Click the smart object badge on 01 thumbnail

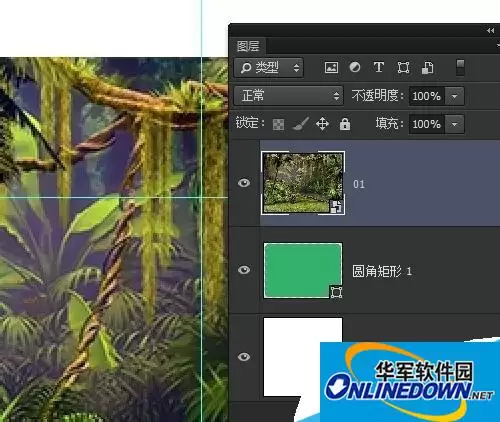pyautogui.click(x=336, y=207)
